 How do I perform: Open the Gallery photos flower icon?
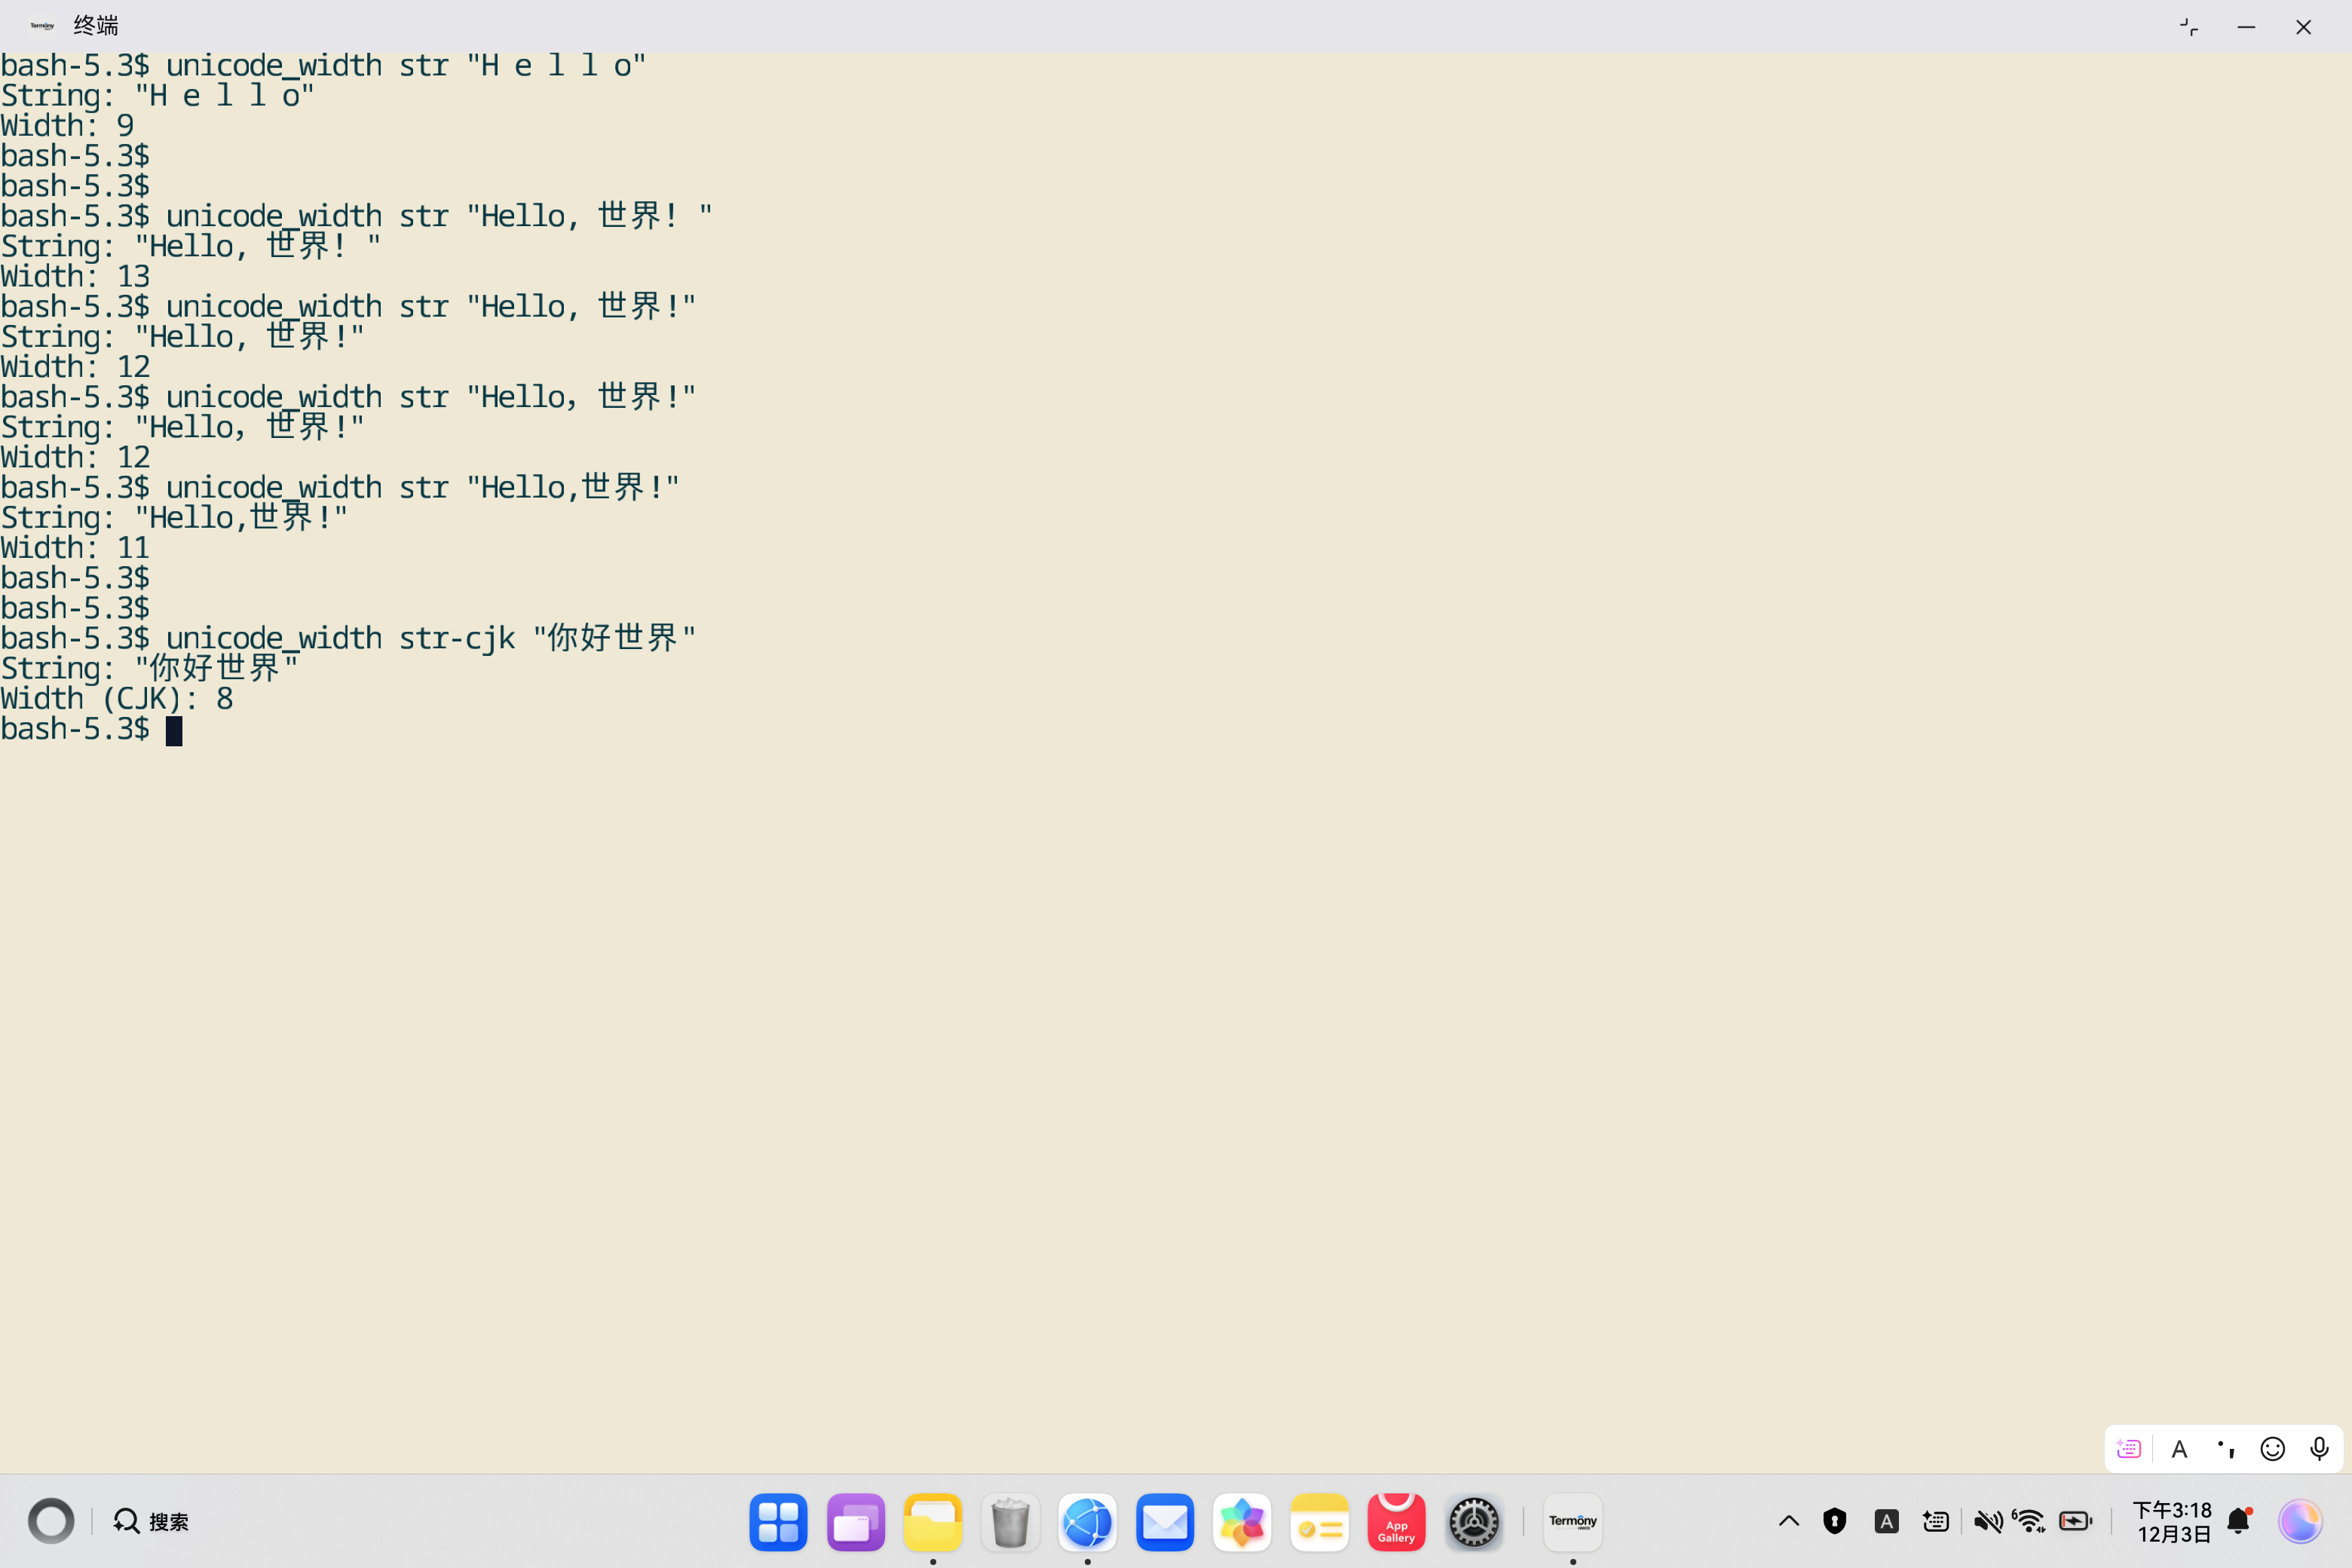tap(1241, 1521)
